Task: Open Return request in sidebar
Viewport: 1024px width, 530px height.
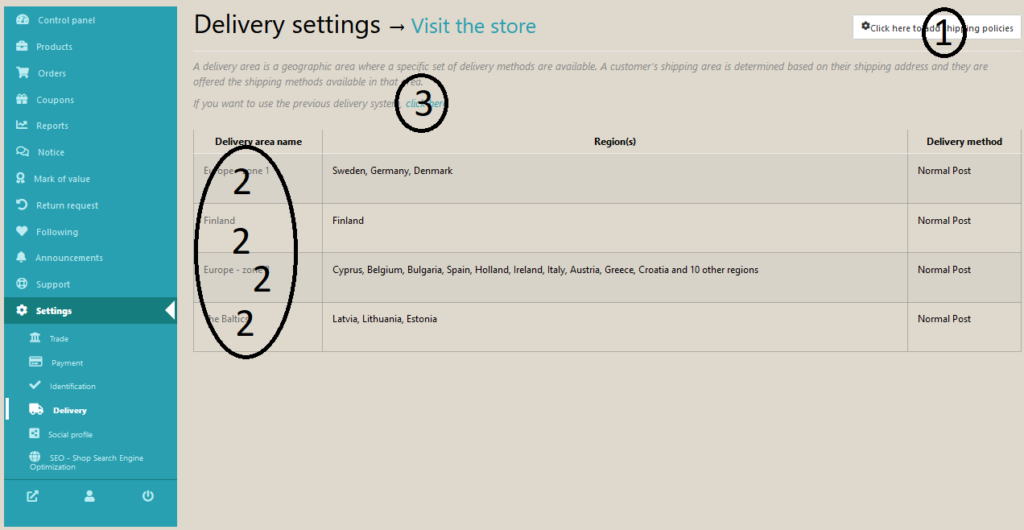Action: click(67, 205)
